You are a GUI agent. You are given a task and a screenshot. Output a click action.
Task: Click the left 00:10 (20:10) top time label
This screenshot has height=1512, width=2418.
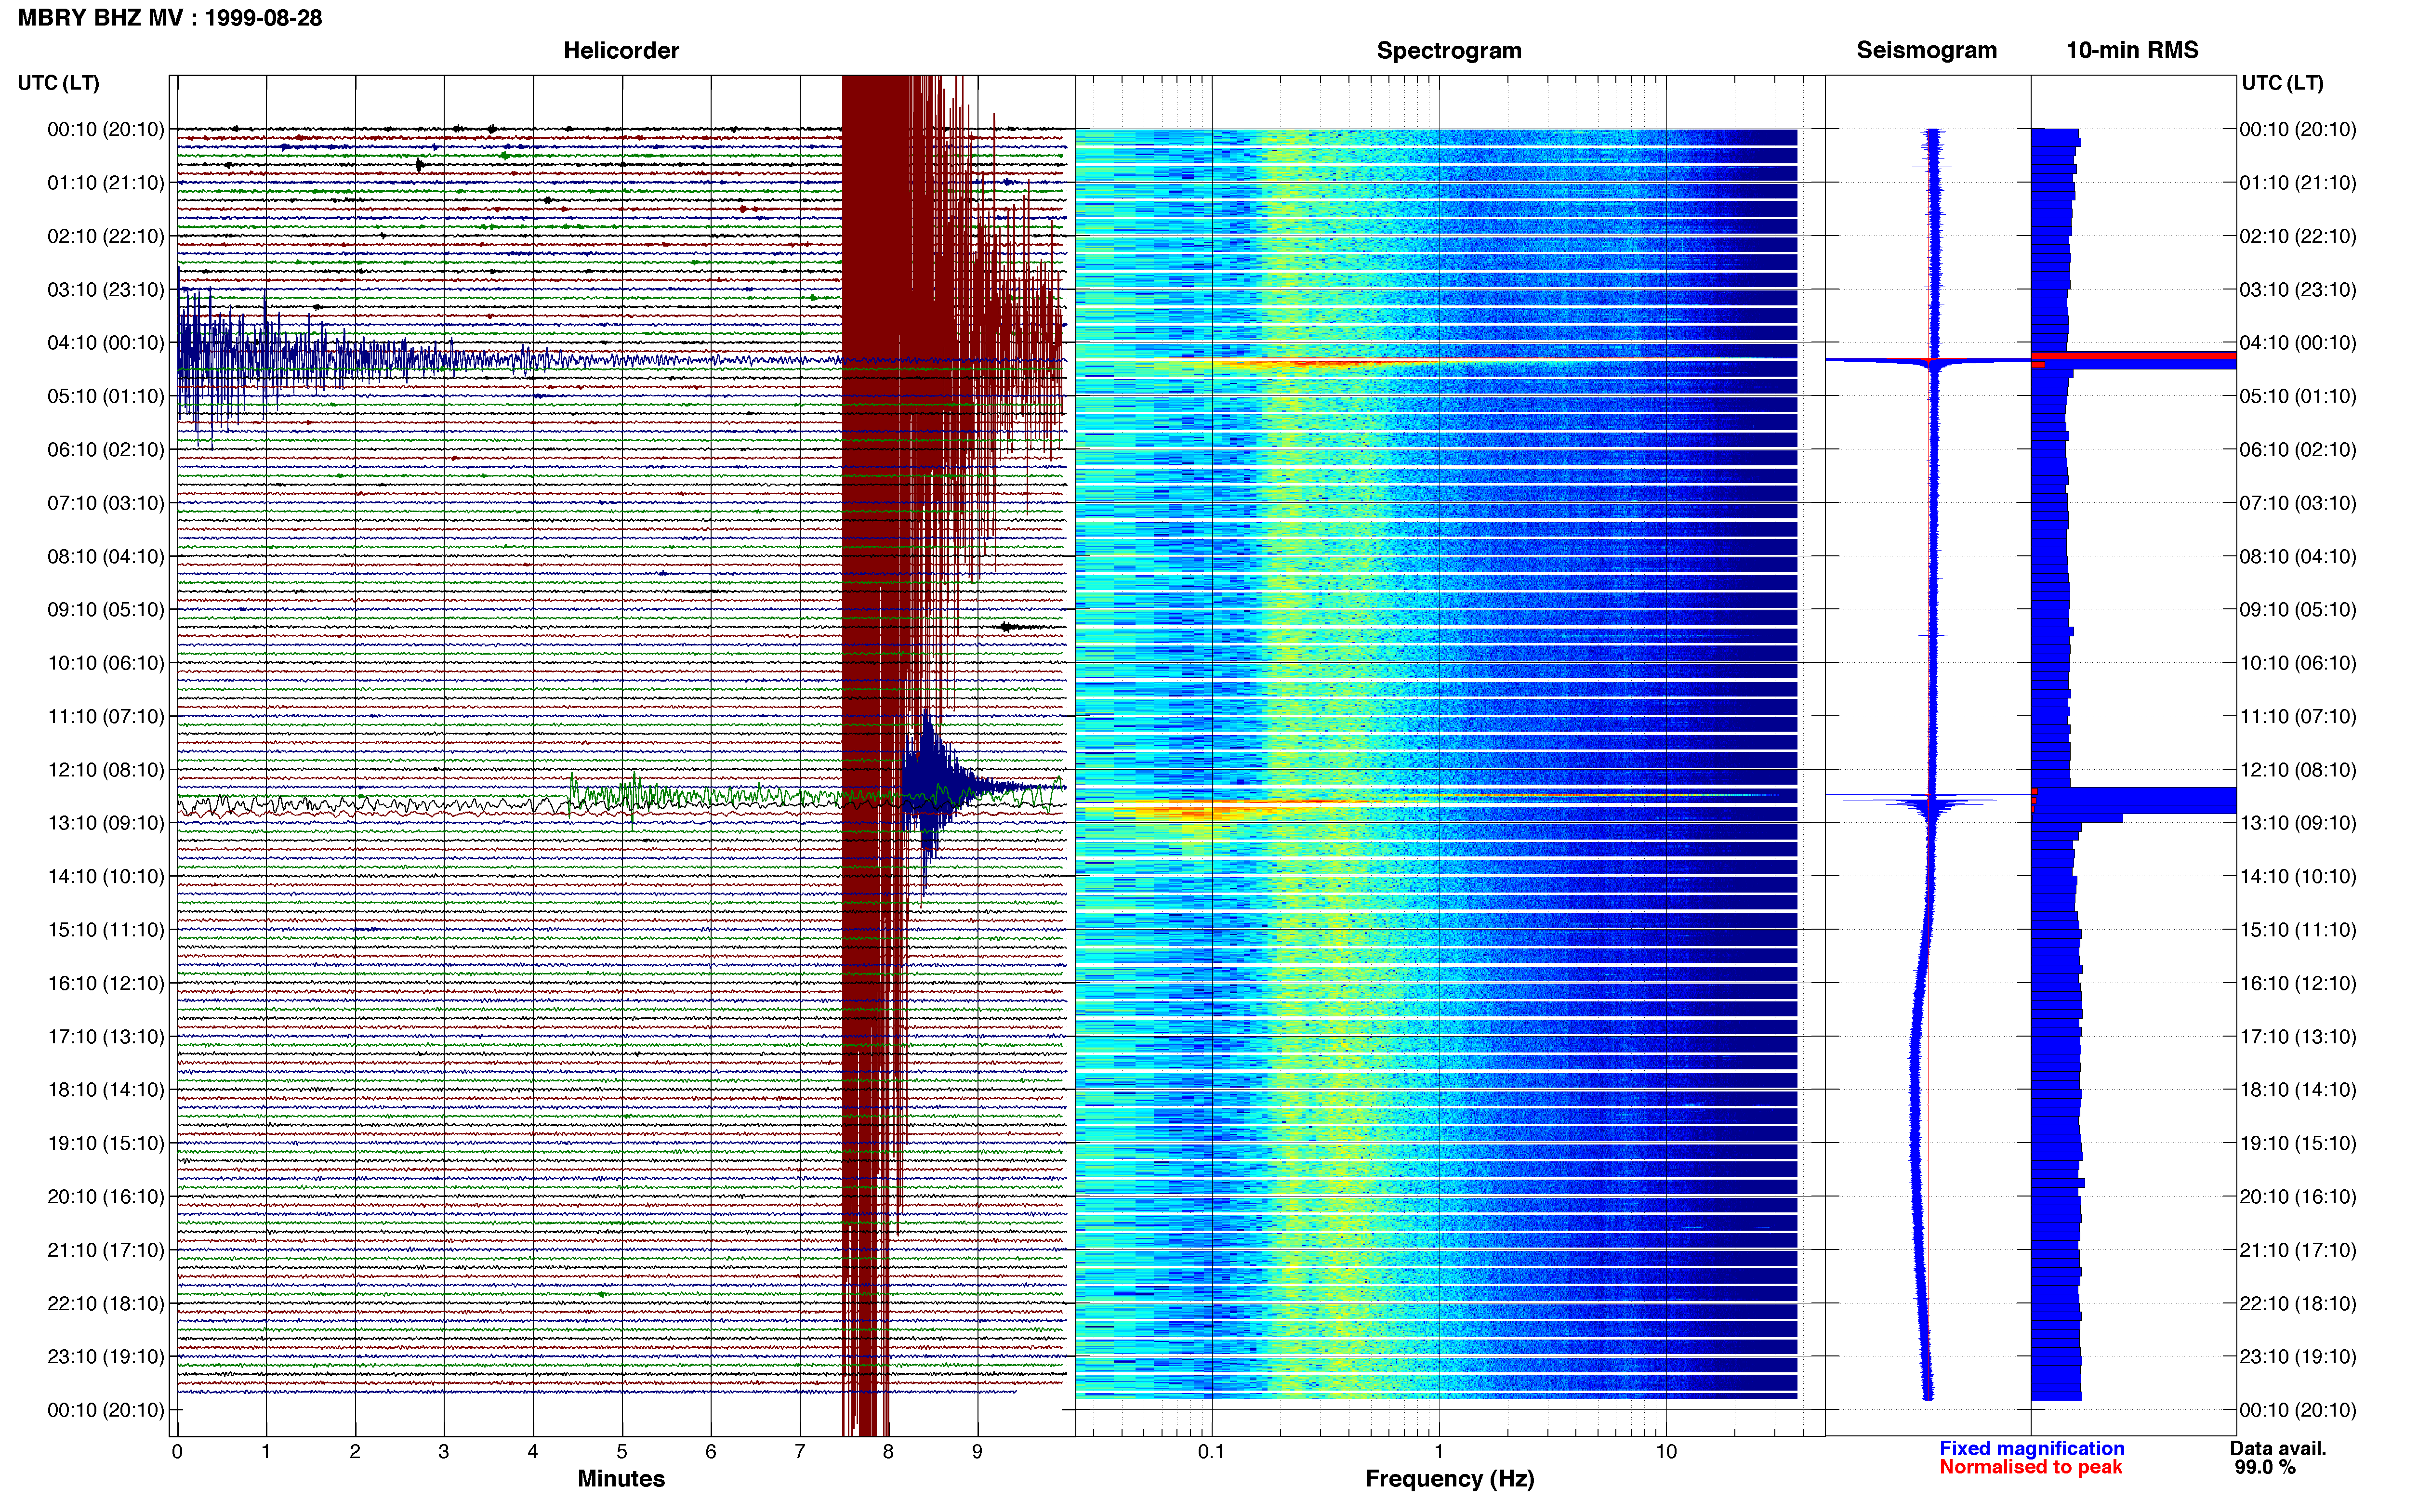pyautogui.click(x=105, y=129)
